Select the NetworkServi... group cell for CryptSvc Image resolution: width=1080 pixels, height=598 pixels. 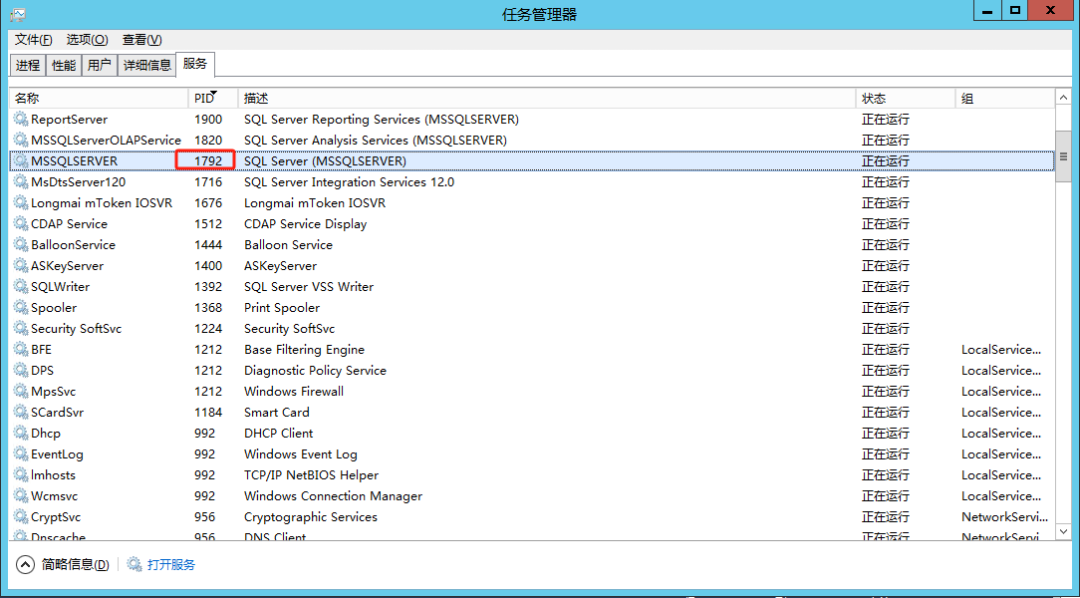1004,517
